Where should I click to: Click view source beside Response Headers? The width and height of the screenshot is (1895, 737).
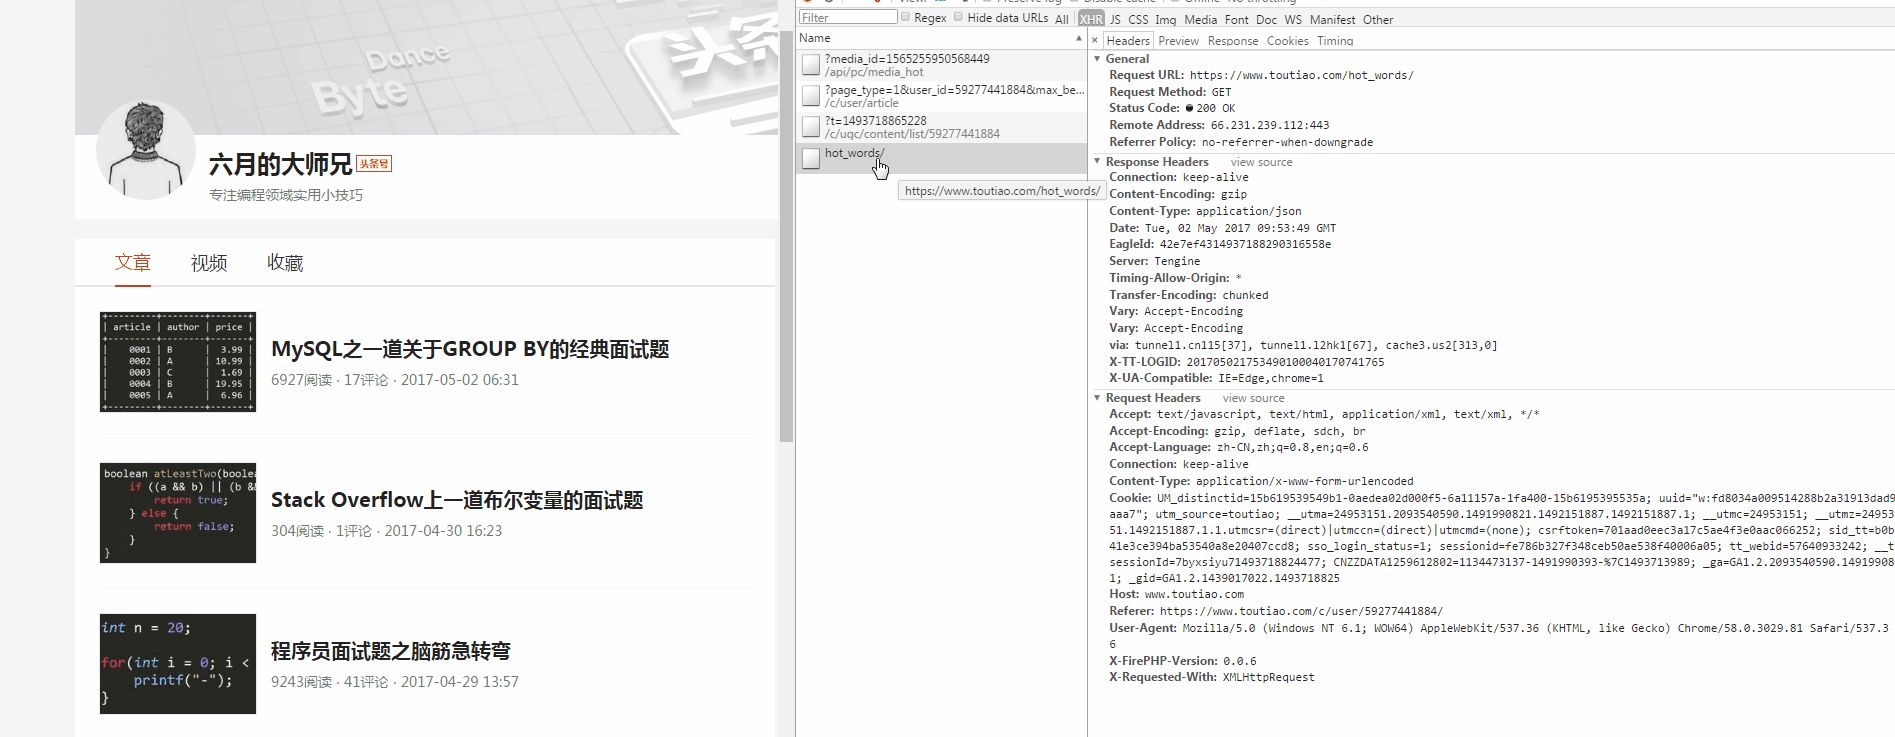click(1261, 162)
